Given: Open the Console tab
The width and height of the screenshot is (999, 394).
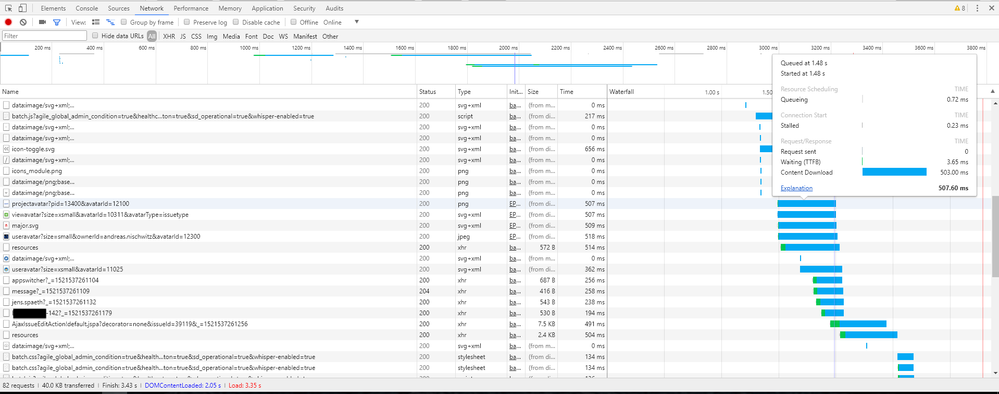Looking at the screenshot, I should 87,8.
